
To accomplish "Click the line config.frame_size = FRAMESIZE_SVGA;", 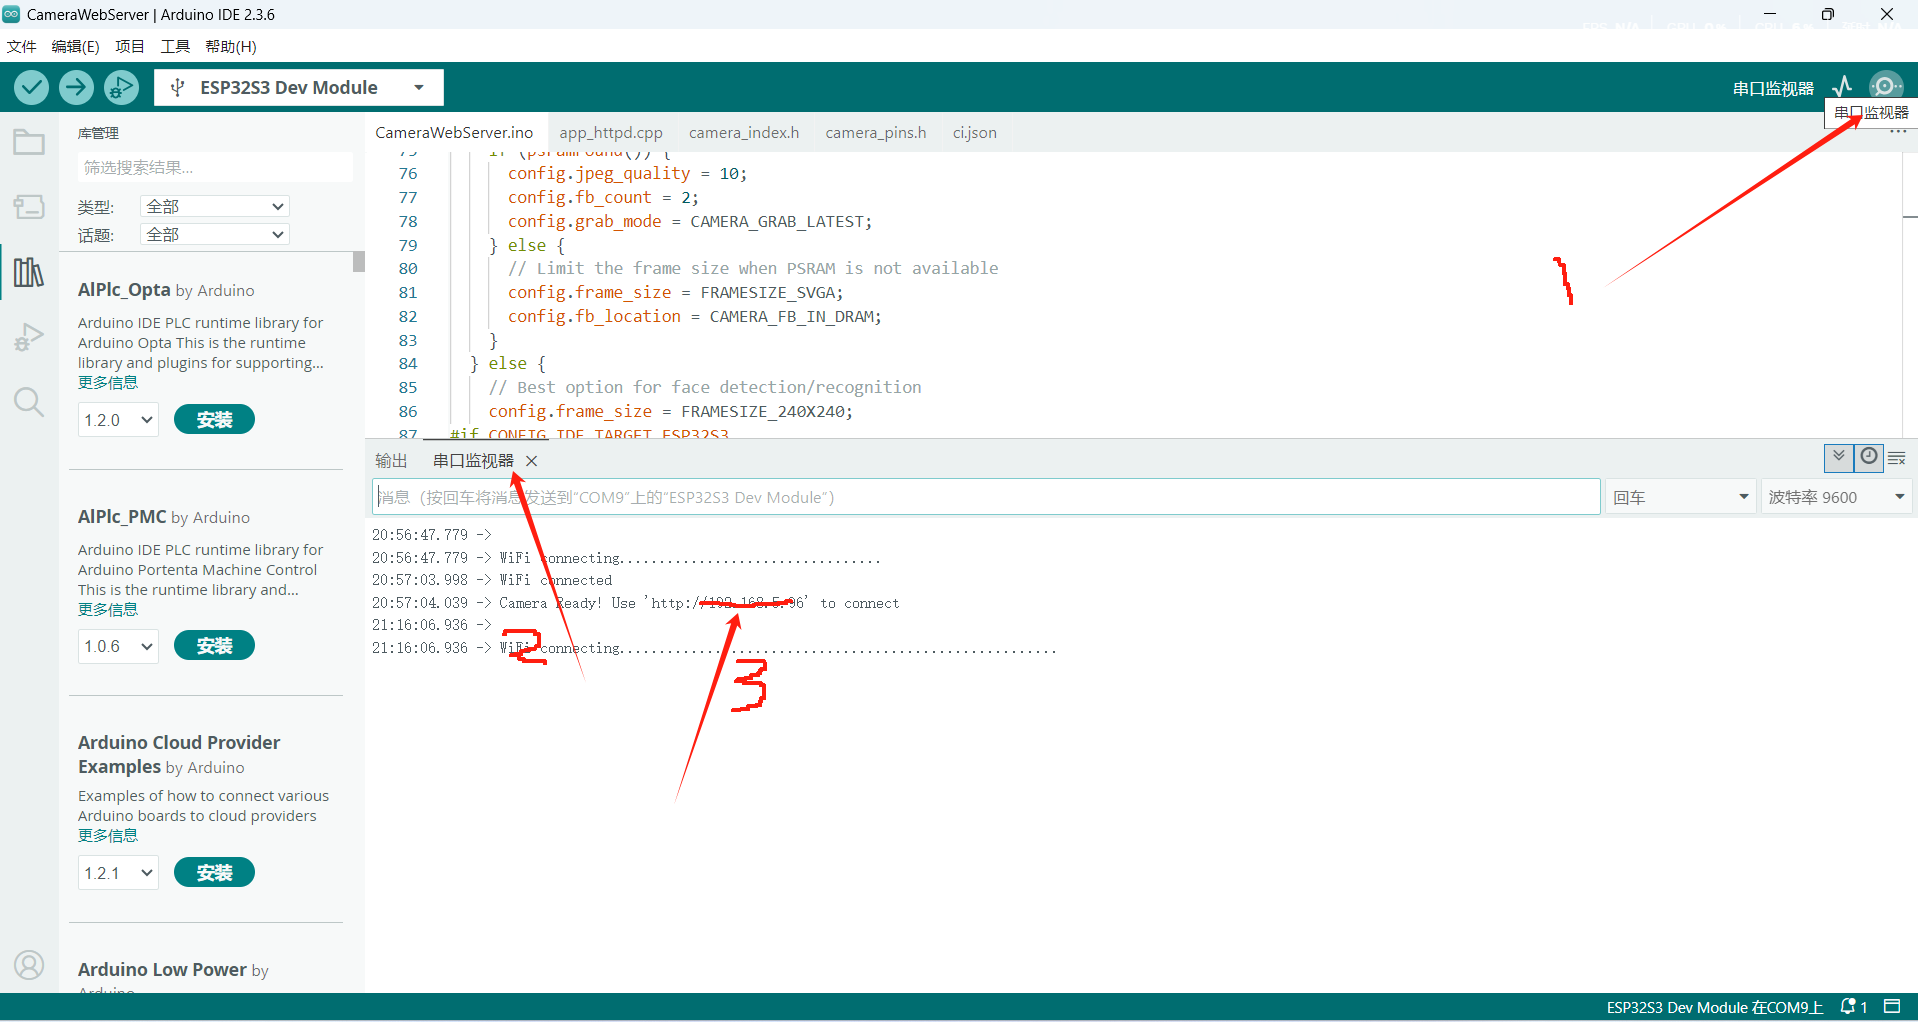I will click(x=675, y=292).
